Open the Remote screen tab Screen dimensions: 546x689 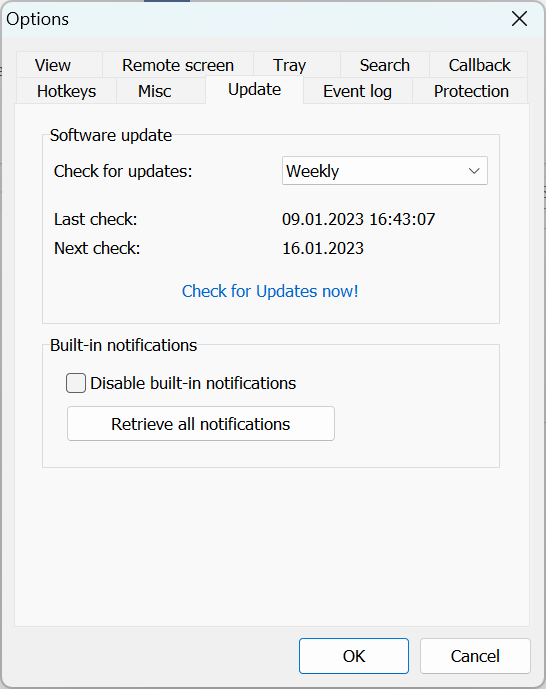(x=178, y=65)
